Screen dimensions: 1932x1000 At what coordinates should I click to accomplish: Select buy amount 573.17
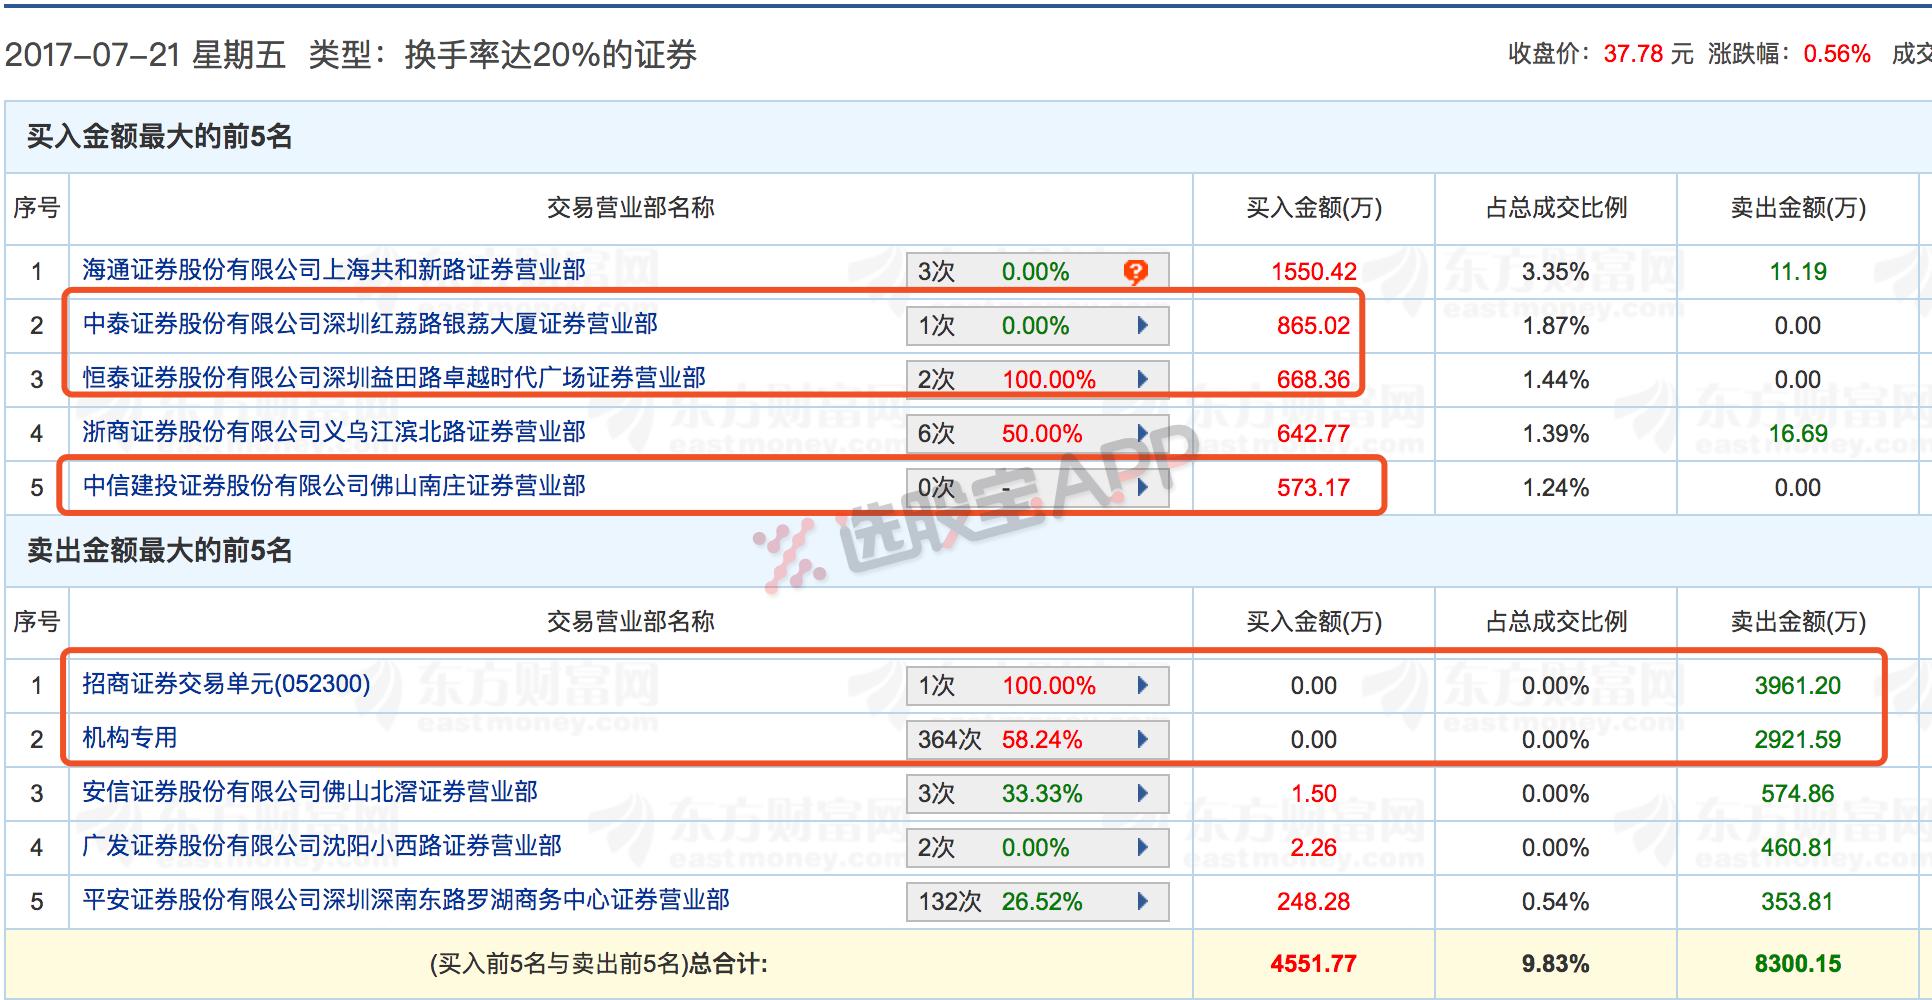pyautogui.click(x=1314, y=487)
